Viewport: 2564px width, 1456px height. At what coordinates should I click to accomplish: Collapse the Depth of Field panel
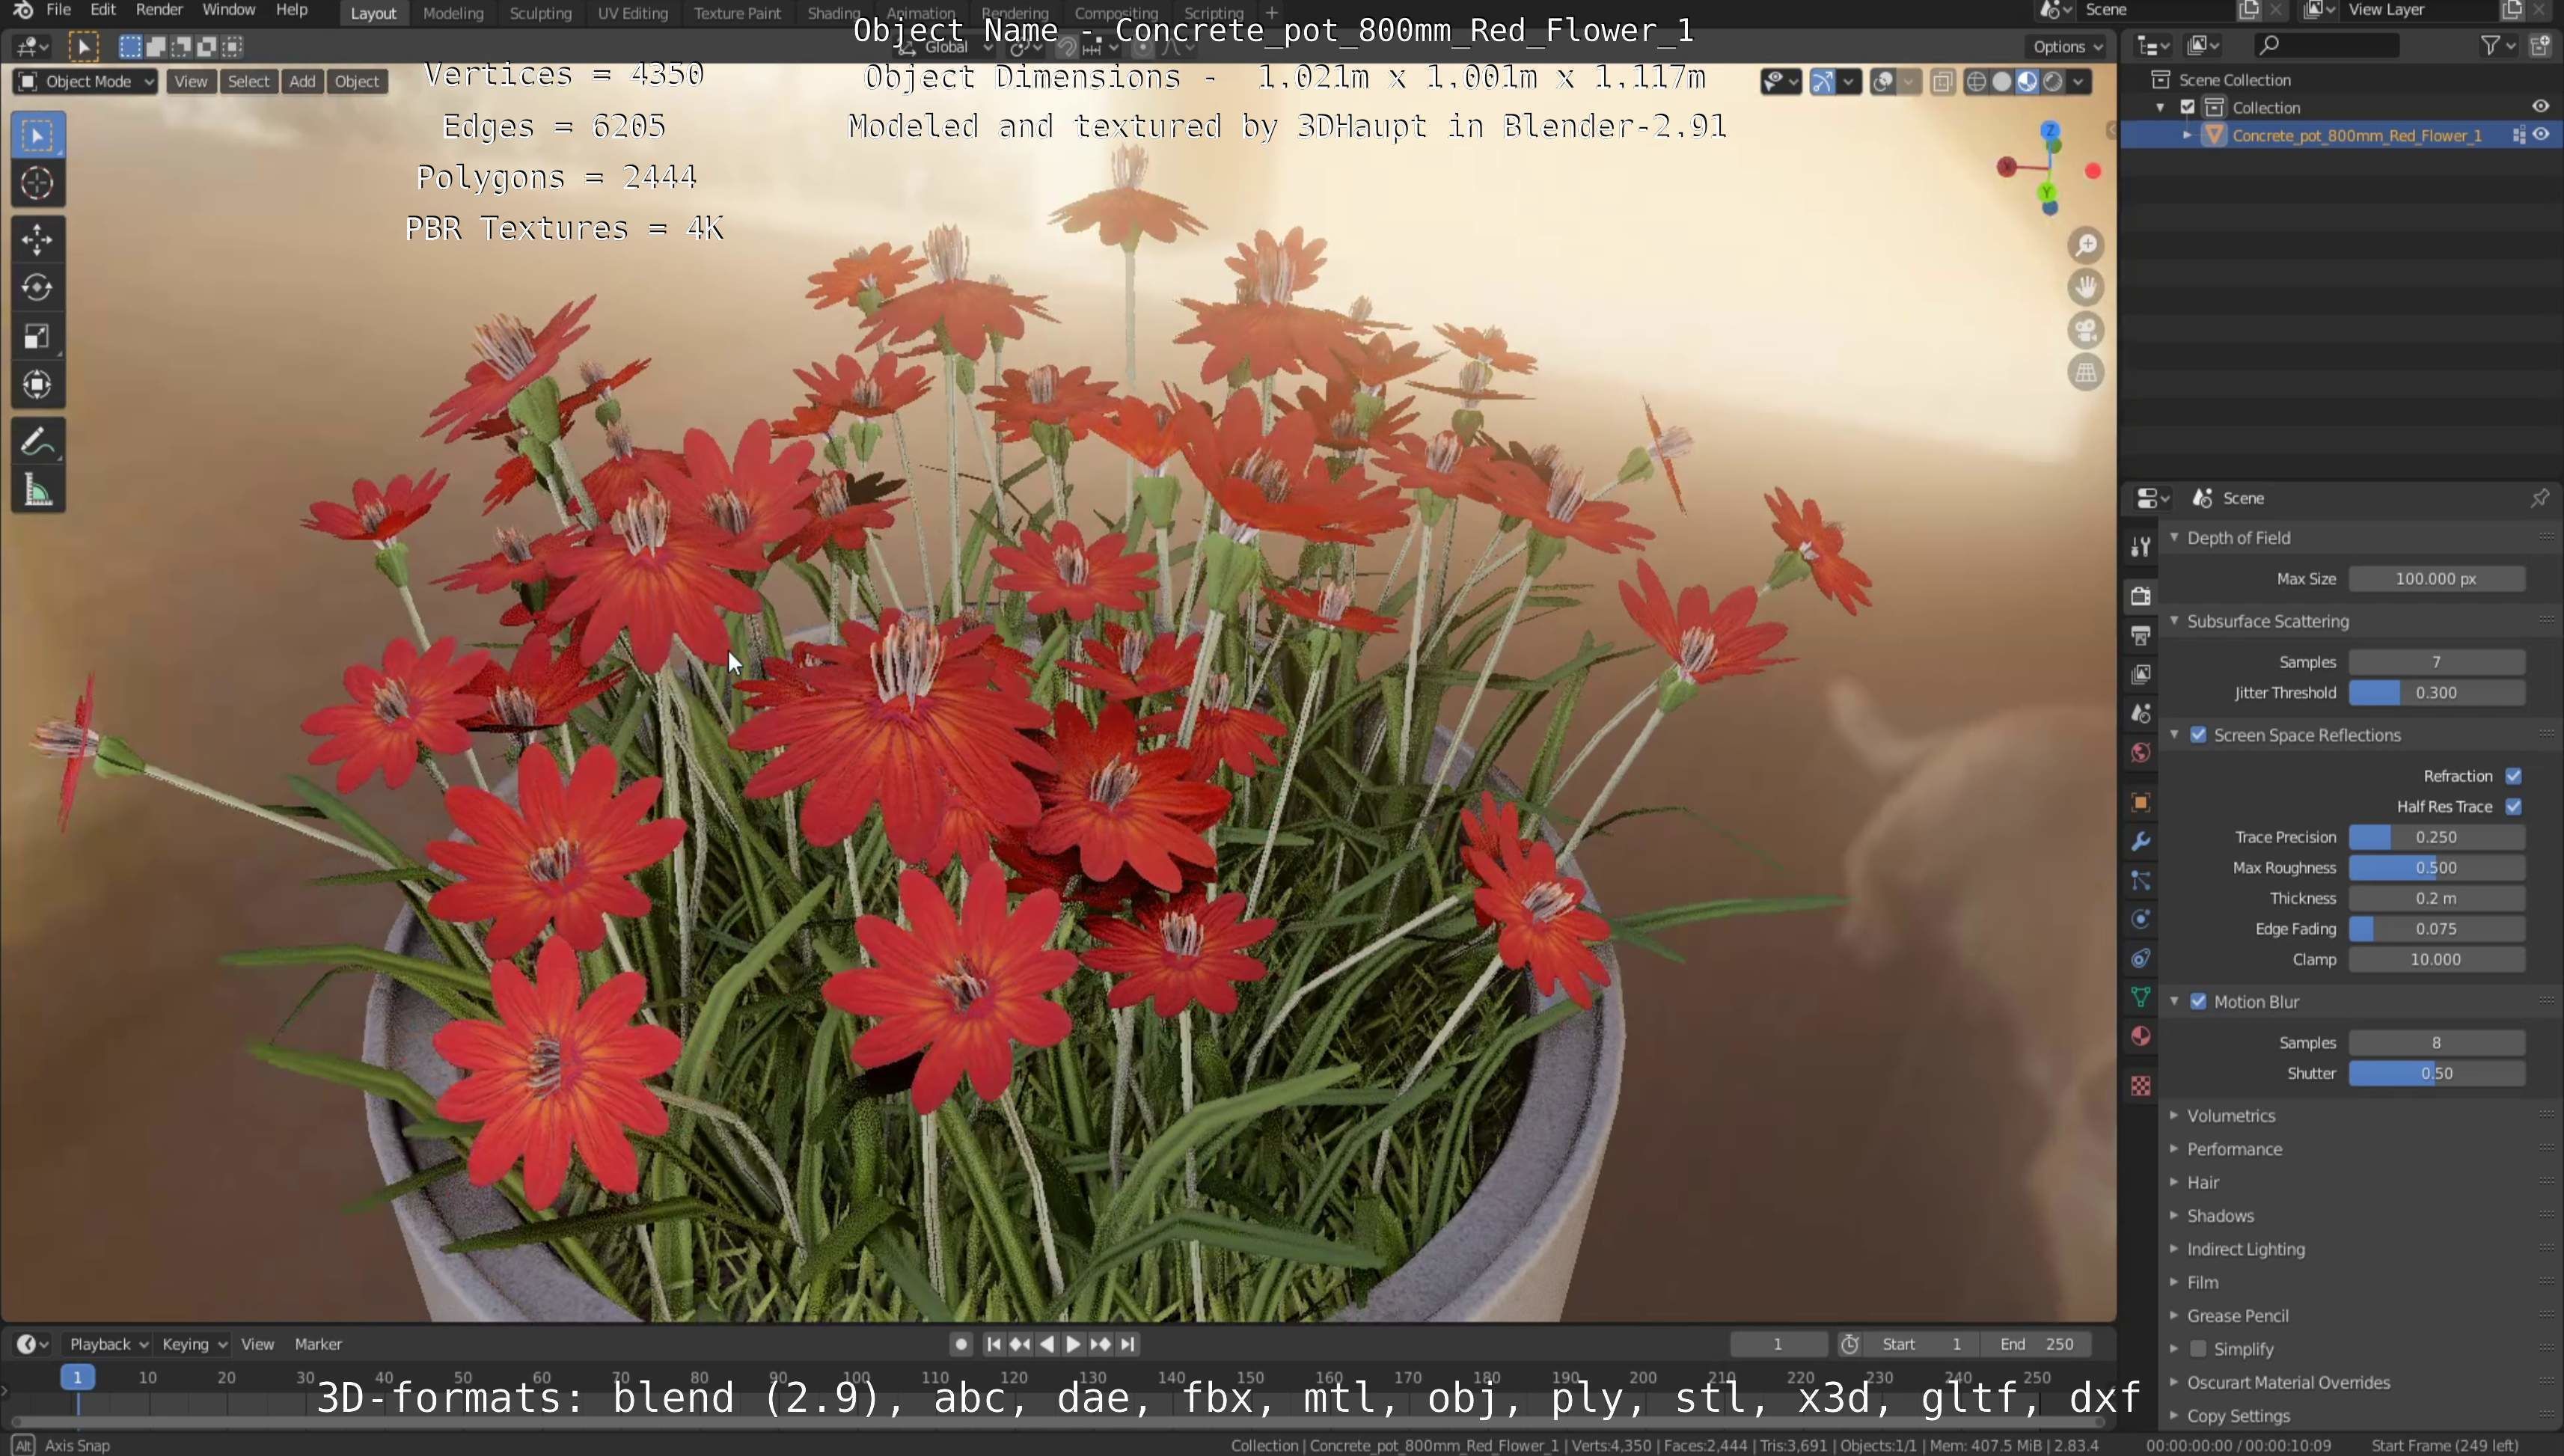(2237, 538)
